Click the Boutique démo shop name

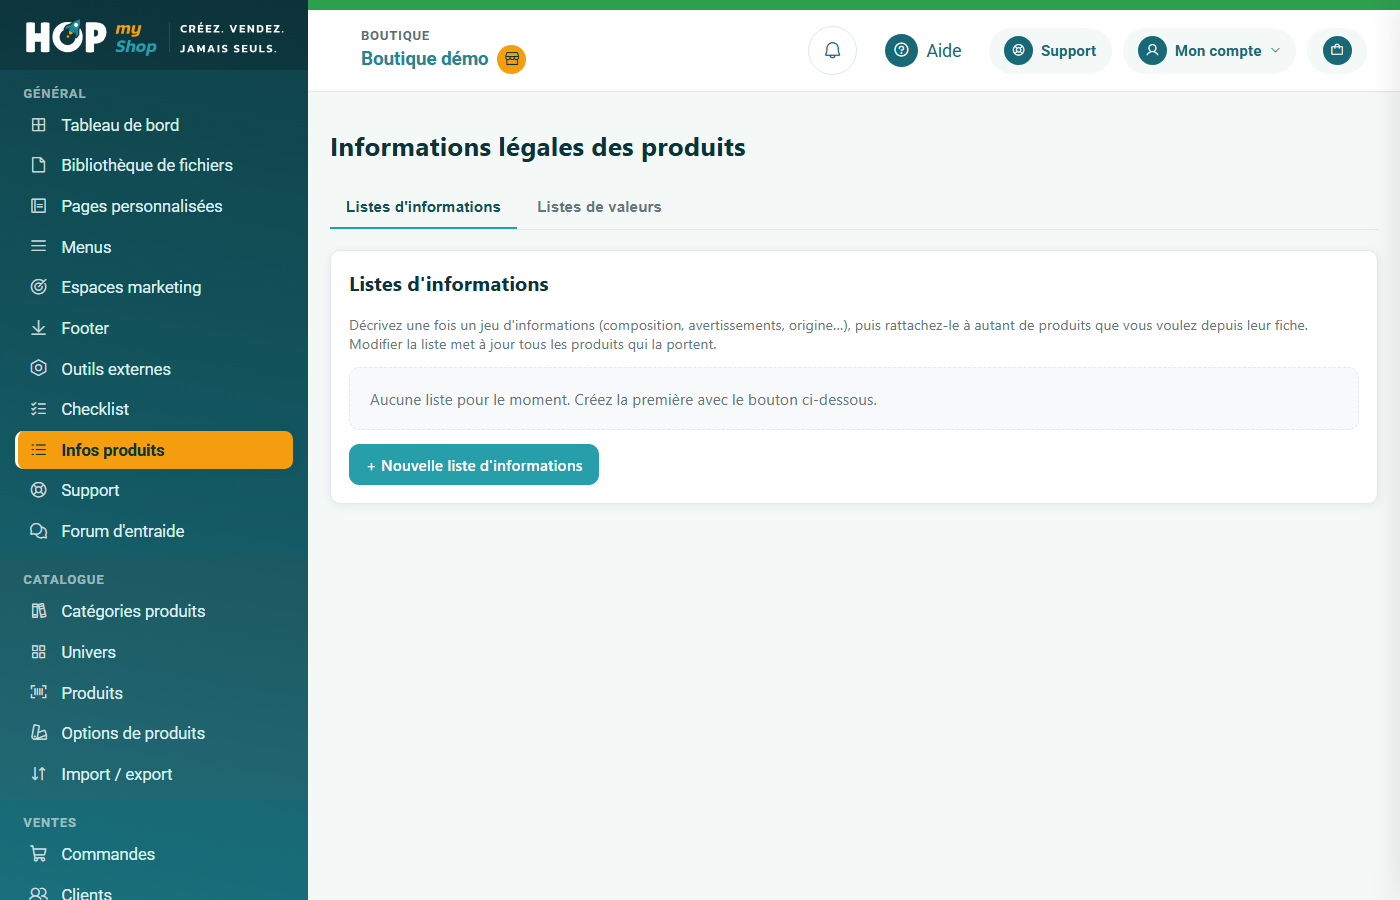(425, 59)
